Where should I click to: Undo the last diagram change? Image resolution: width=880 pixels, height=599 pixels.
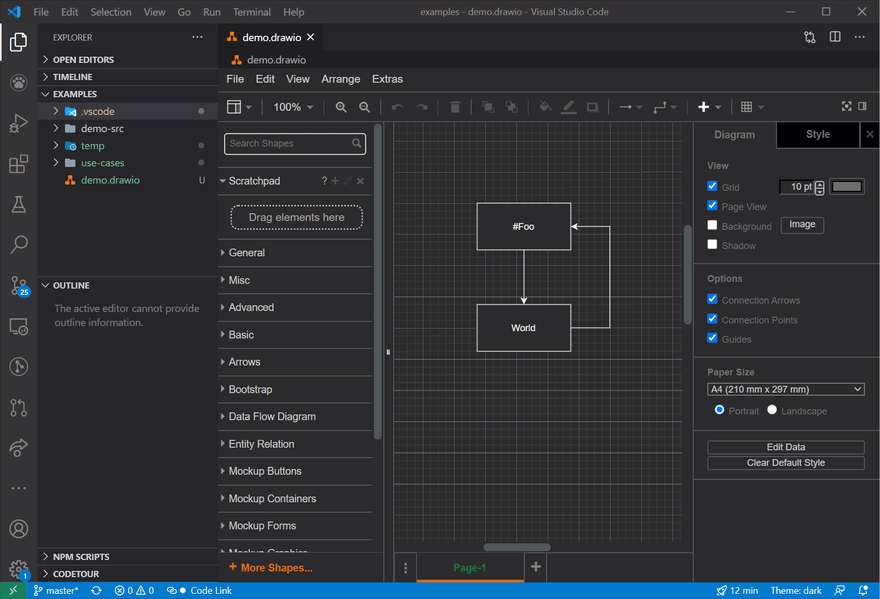tap(397, 106)
